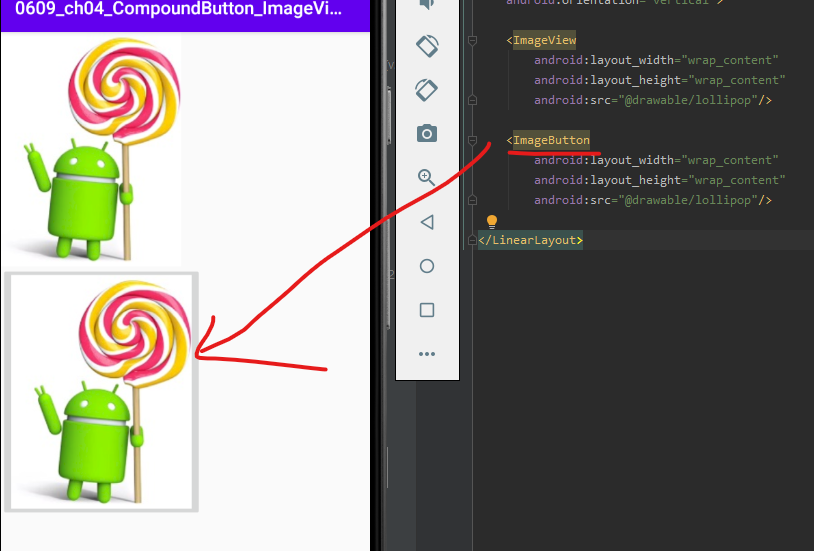Click the emulator zoom magnifier icon
814x551 pixels.
tap(427, 178)
